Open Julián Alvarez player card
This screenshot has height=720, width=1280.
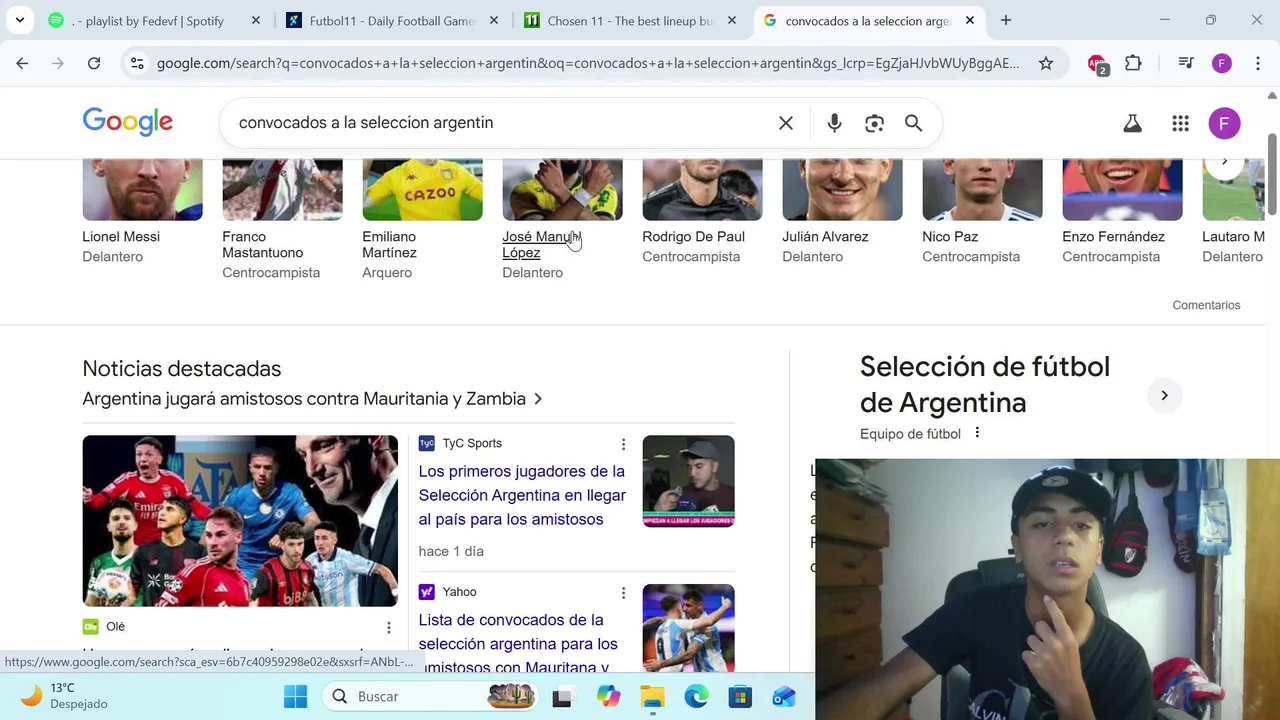pos(842,212)
